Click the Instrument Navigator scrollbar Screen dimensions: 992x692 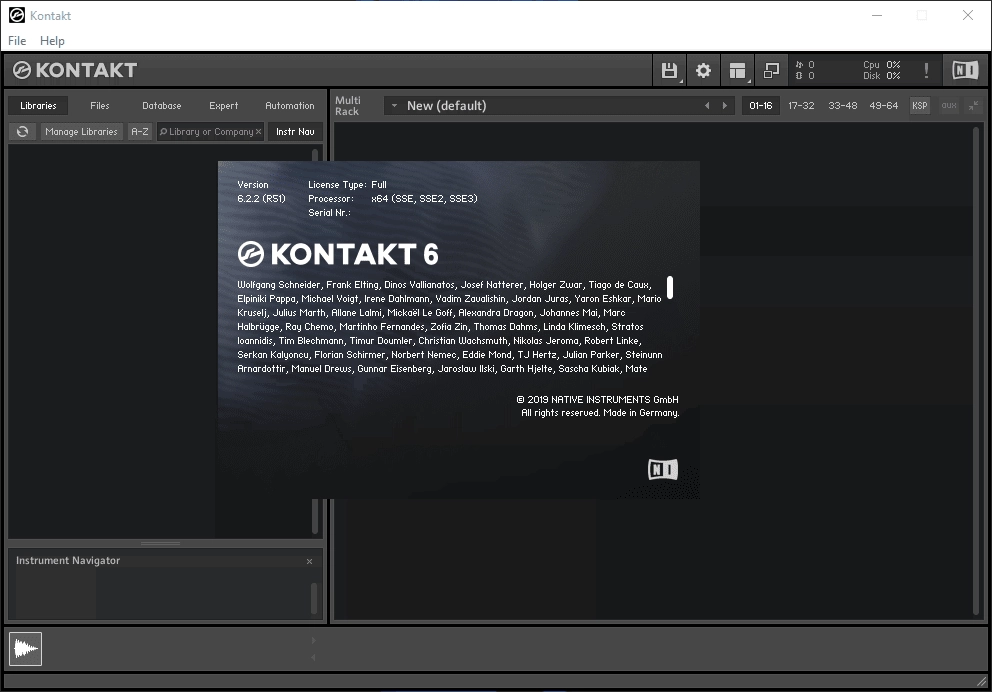[x=314, y=598]
